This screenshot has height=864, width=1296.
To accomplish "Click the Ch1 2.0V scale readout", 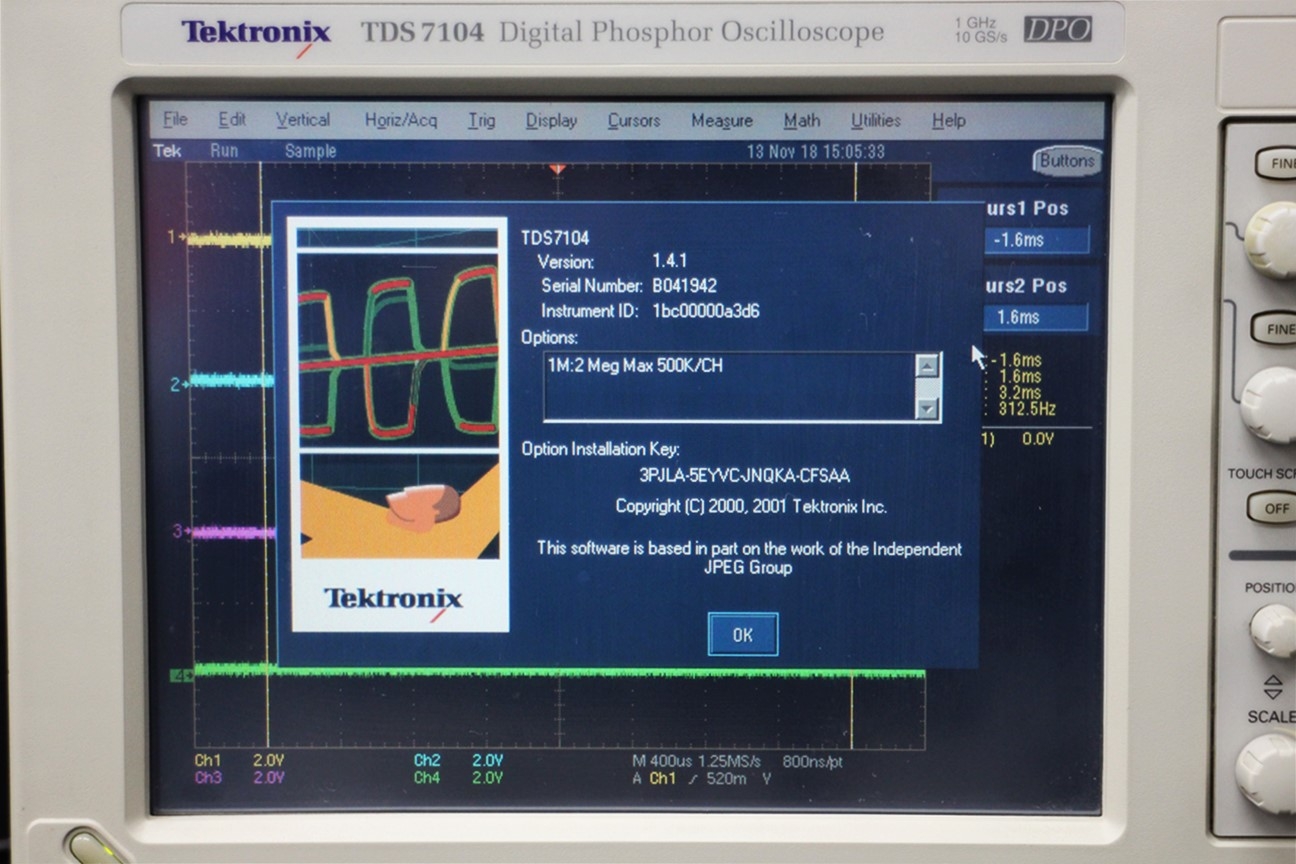I will click(x=239, y=760).
